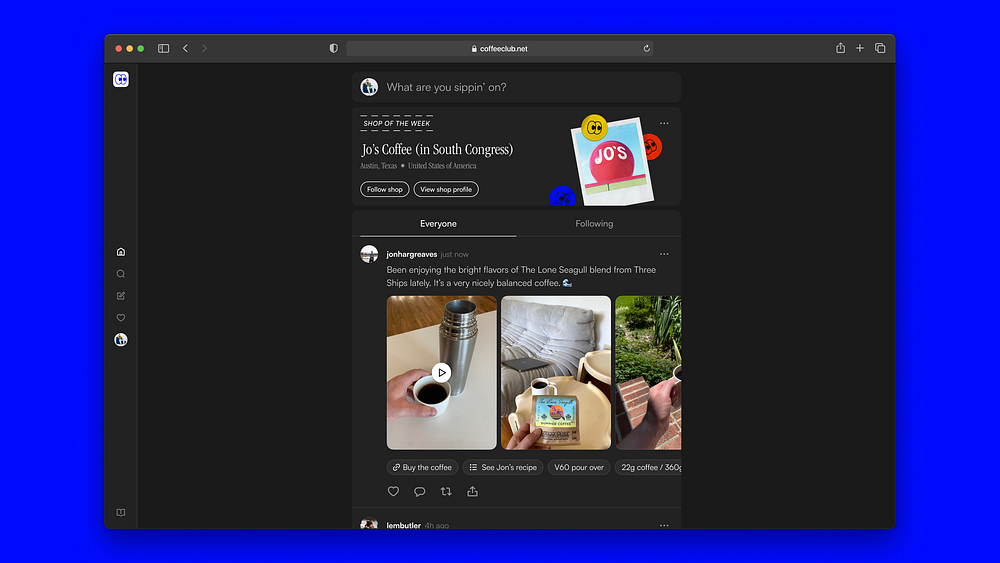The width and height of the screenshot is (1000, 563).
Task: Open the compose post icon in sidebar
Action: (x=121, y=296)
